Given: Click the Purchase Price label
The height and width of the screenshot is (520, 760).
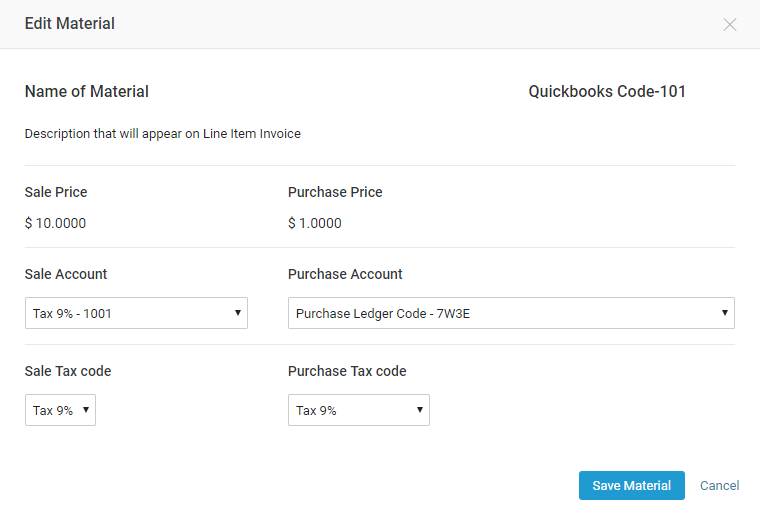Looking at the screenshot, I should (335, 192).
